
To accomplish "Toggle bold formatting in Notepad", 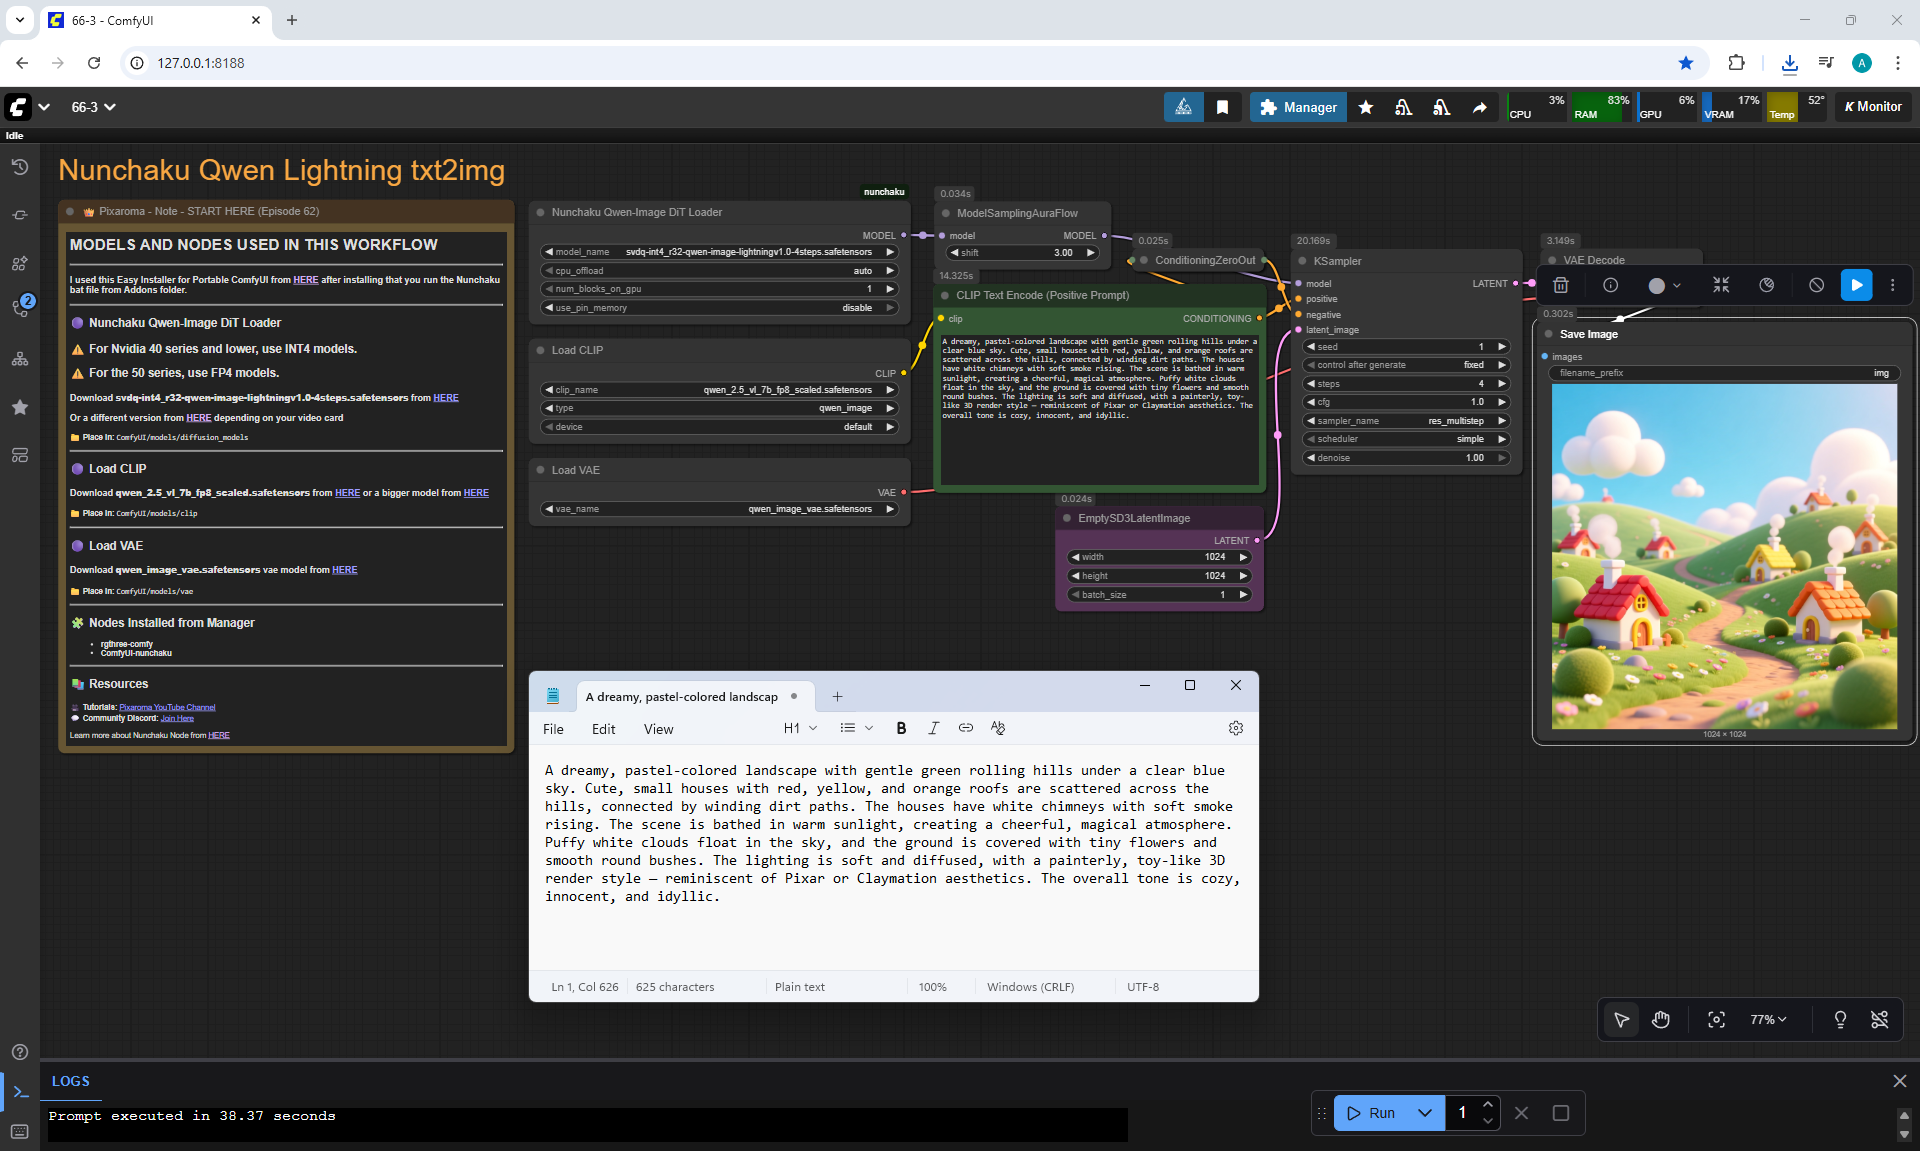I will (x=901, y=728).
